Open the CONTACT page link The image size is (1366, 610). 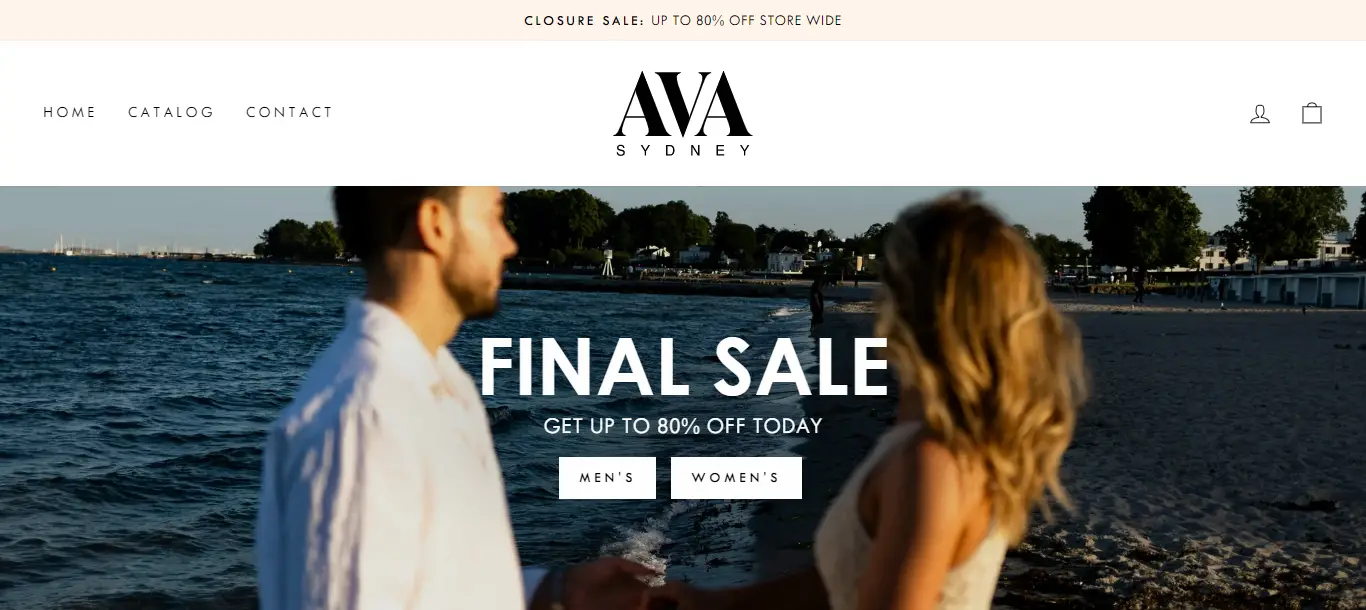tap(289, 112)
